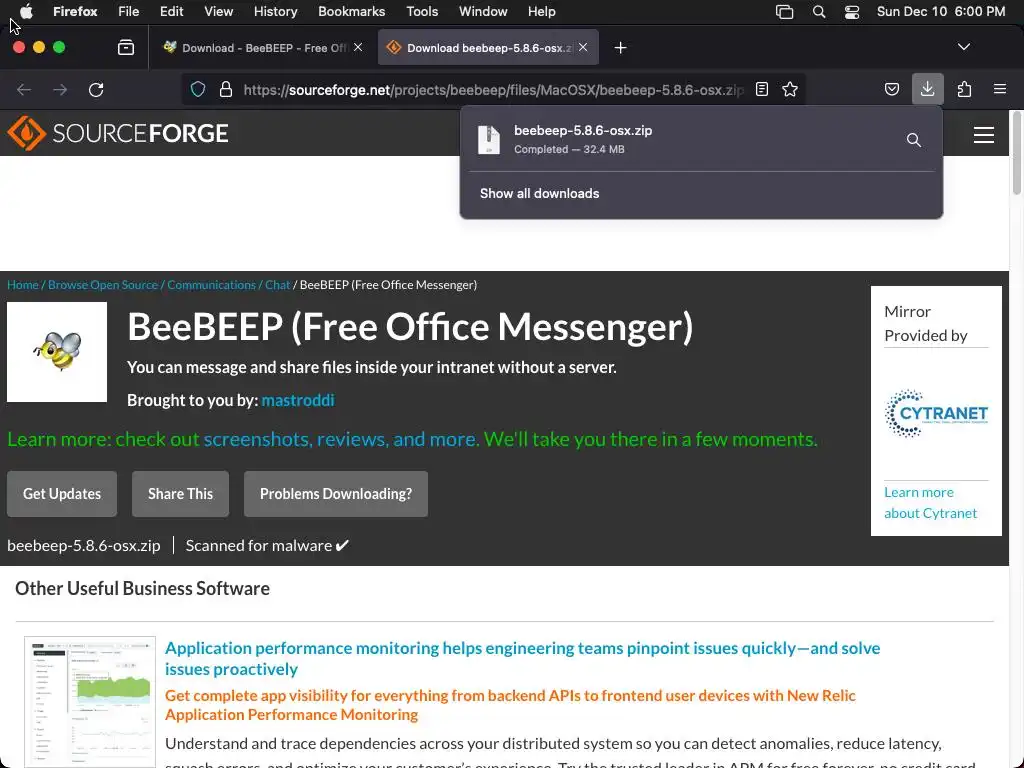Click beebeep-5.8.6-osx.zip filename text below buttons
Image resolution: width=1024 pixels, height=768 pixels.
[84, 545]
